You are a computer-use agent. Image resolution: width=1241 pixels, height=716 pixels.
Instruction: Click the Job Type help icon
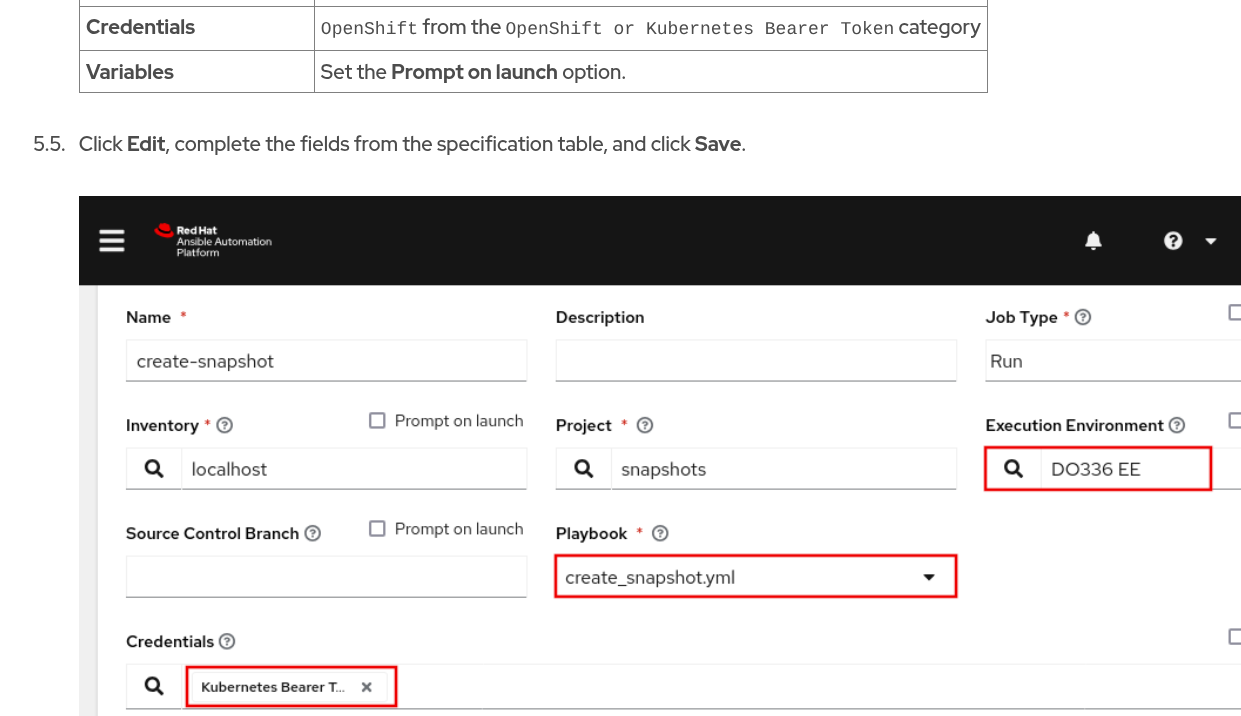1082,317
